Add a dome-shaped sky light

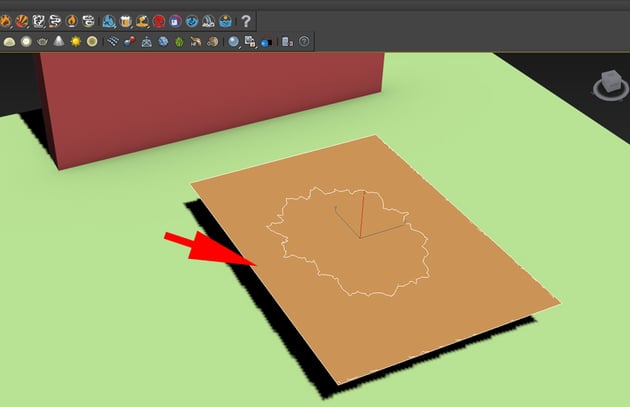[9, 41]
